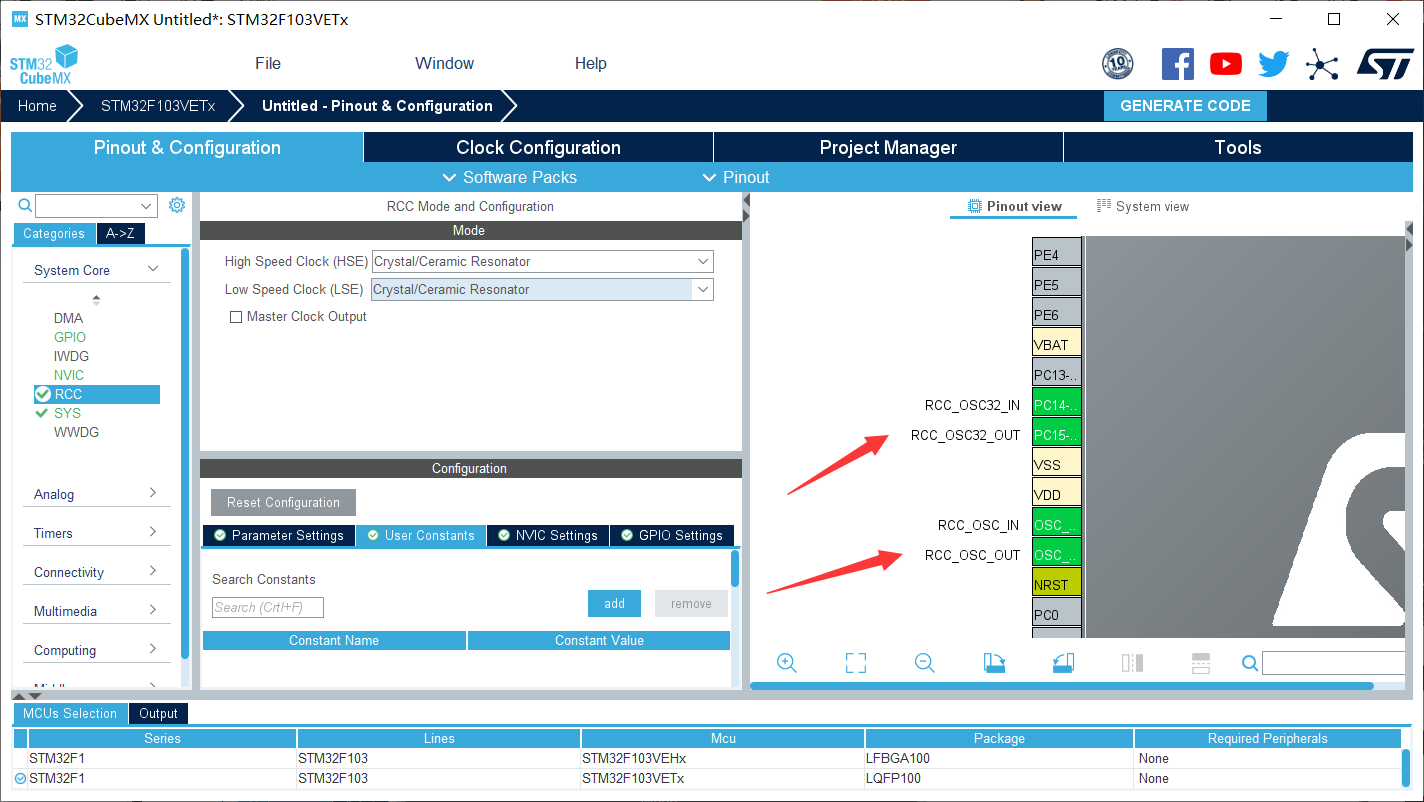Expand the Multimedia category
Viewport: 1424px width, 802px height.
153,610
